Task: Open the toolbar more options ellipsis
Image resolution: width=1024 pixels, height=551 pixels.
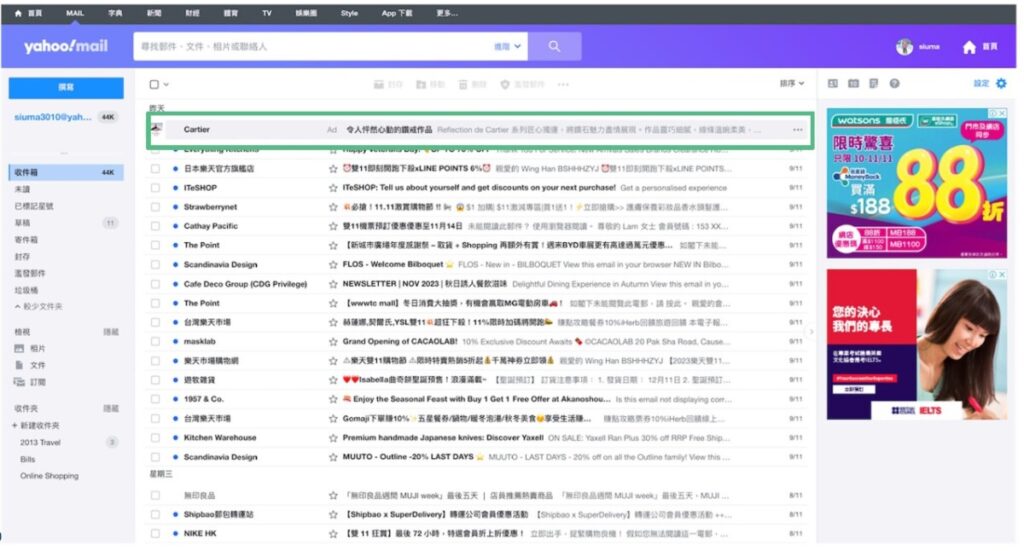Action: pyautogui.click(x=563, y=84)
